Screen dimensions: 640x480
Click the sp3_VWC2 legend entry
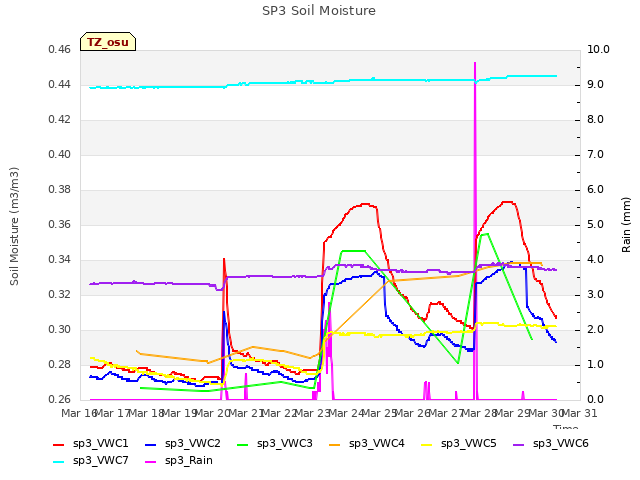(x=183, y=444)
